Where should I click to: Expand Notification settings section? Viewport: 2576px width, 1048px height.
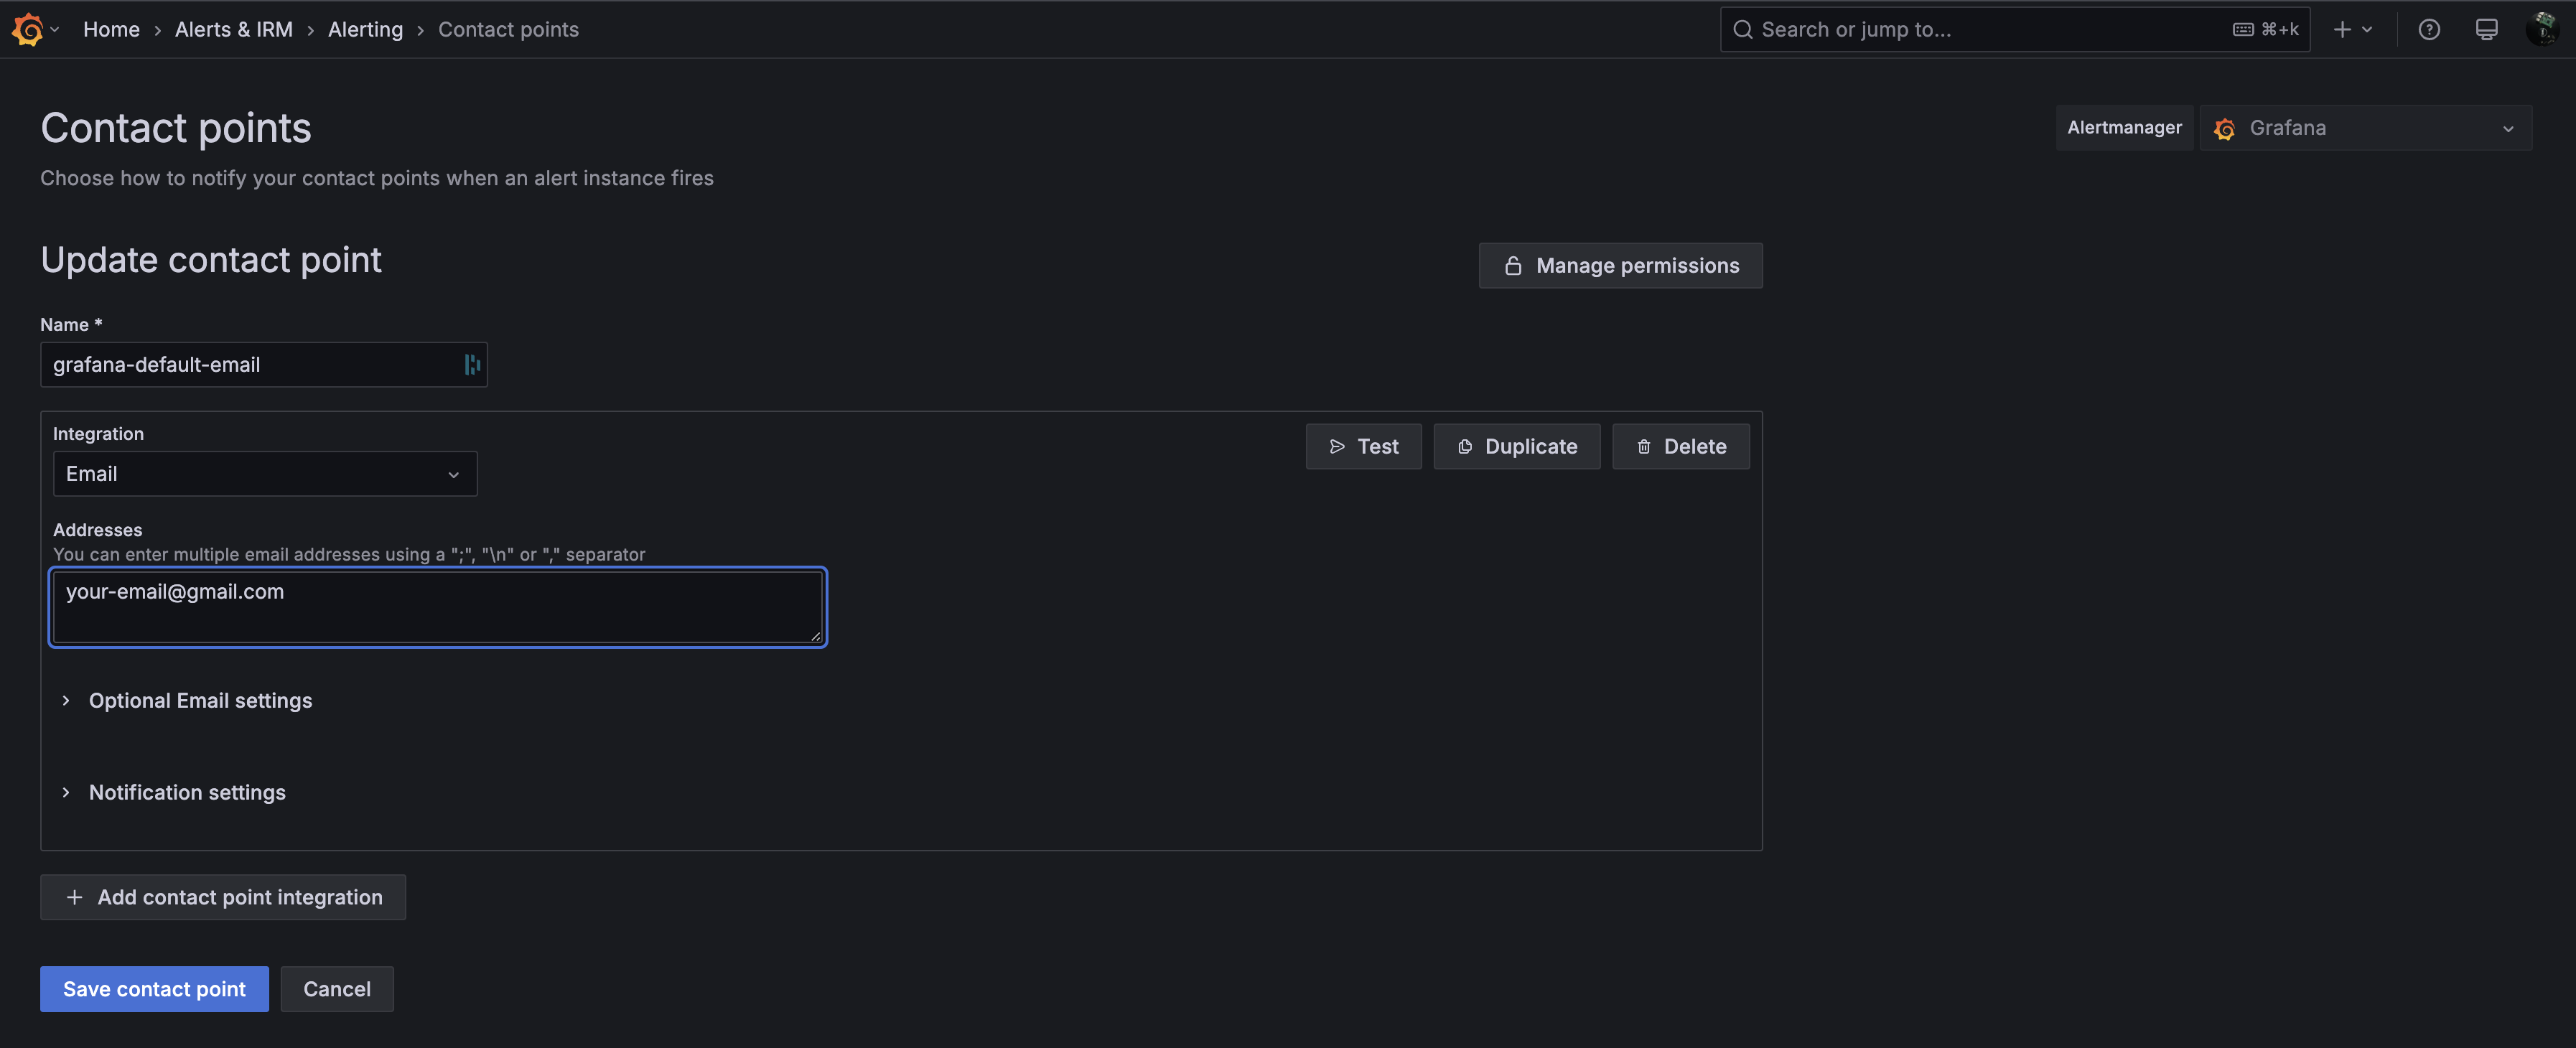187,792
